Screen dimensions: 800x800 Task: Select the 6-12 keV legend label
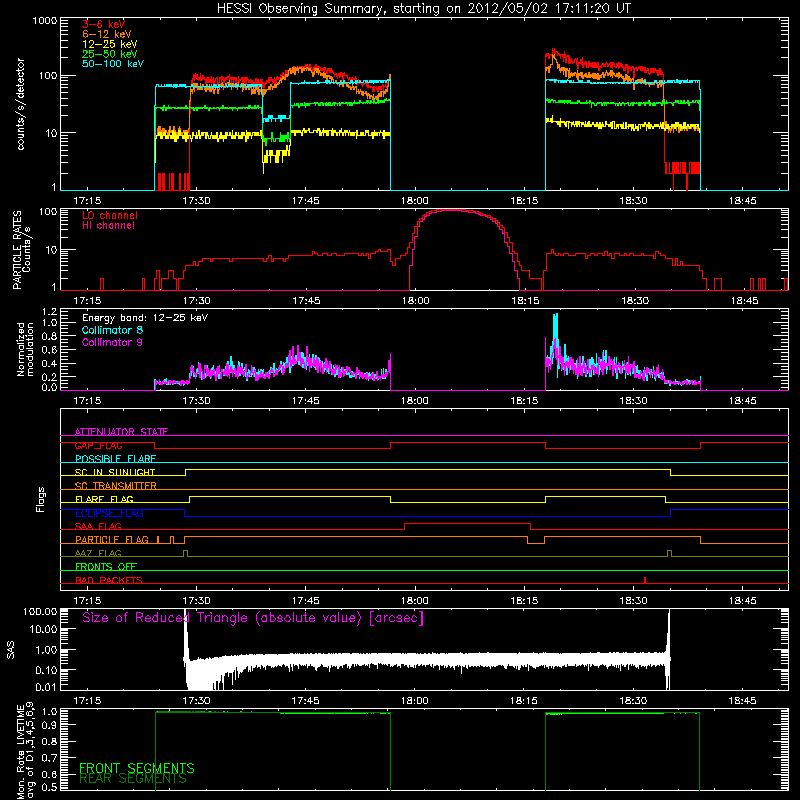pos(107,34)
